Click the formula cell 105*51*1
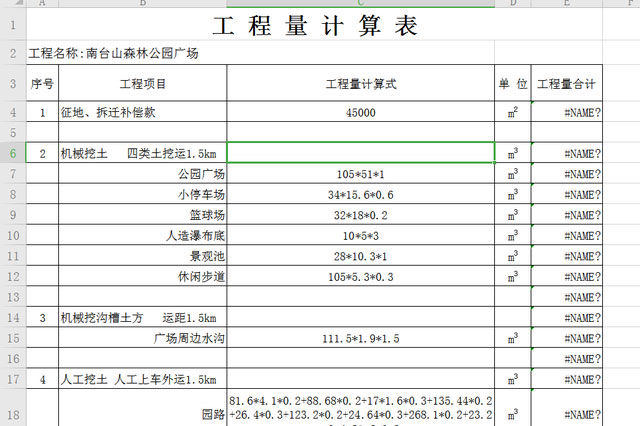The image size is (640, 426). [x=360, y=173]
